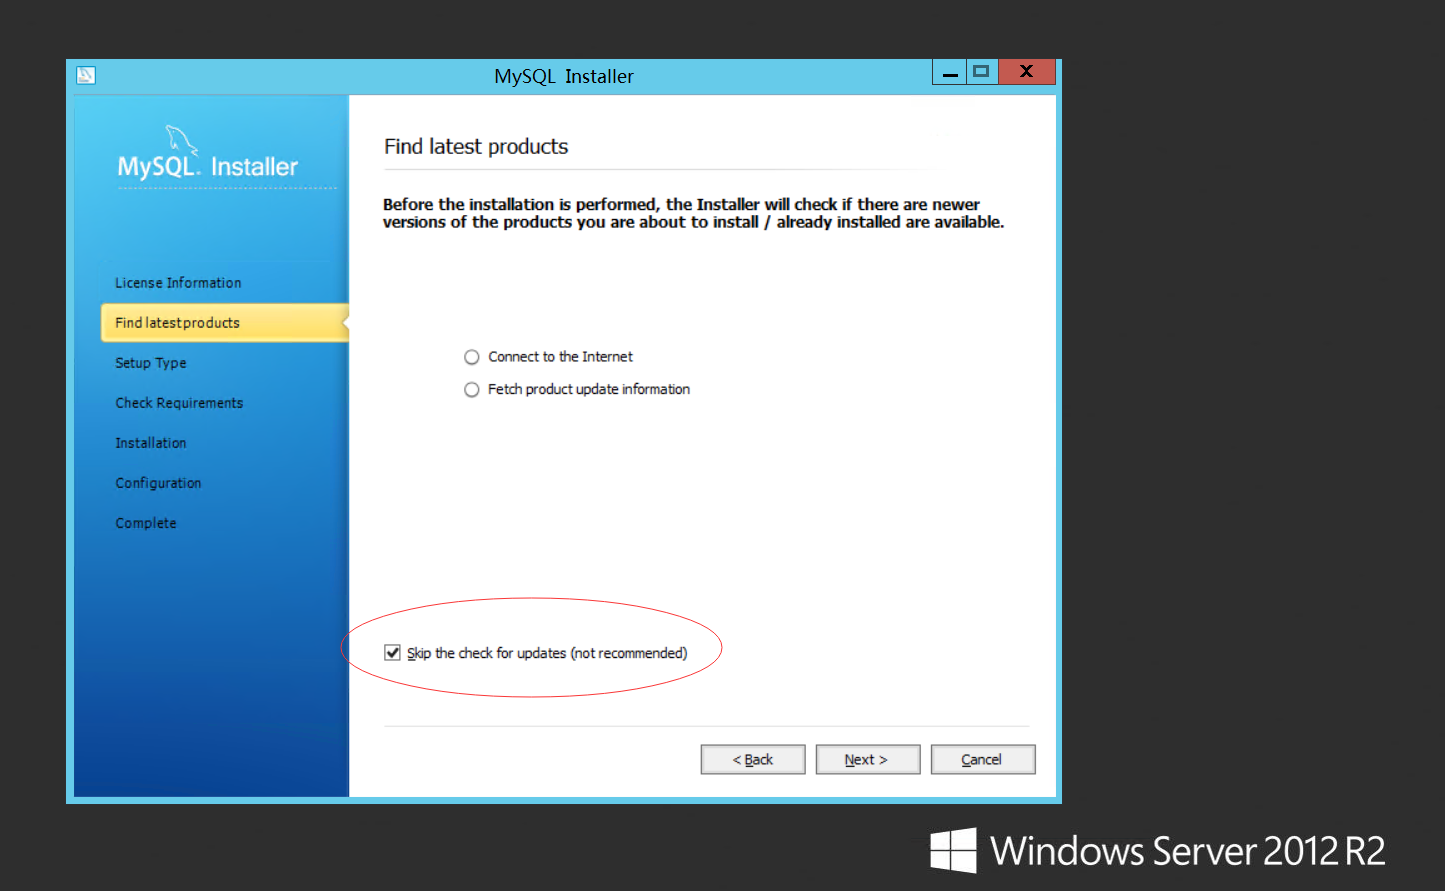The height and width of the screenshot is (891, 1445).
Task: Open the Configuration step in sidebar
Action: point(158,483)
